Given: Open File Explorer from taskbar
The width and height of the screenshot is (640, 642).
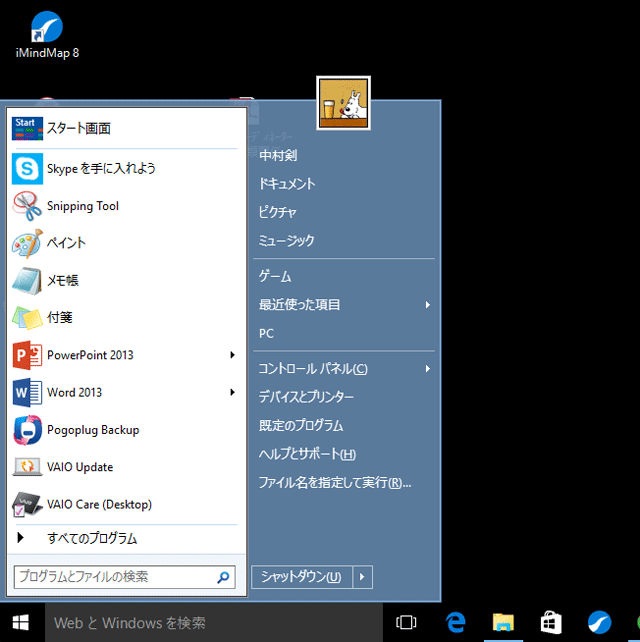Looking at the screenshot, I should coord(503,623).
